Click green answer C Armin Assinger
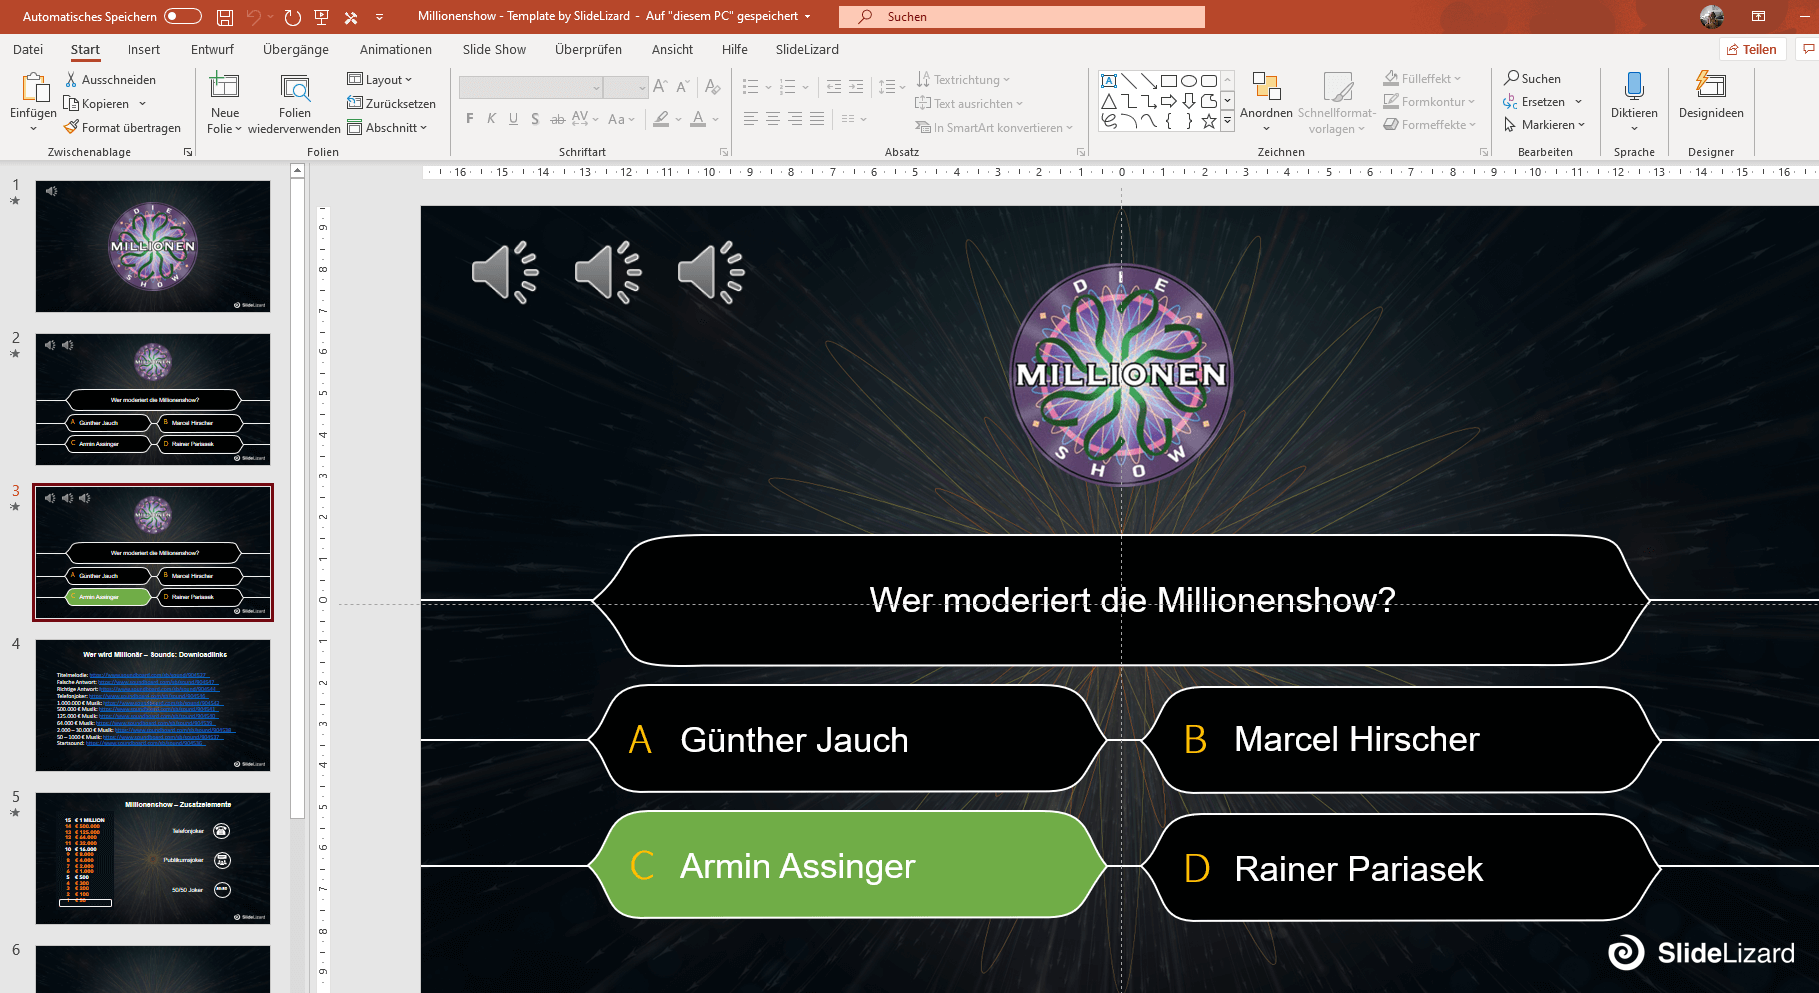 pos(848,865)
